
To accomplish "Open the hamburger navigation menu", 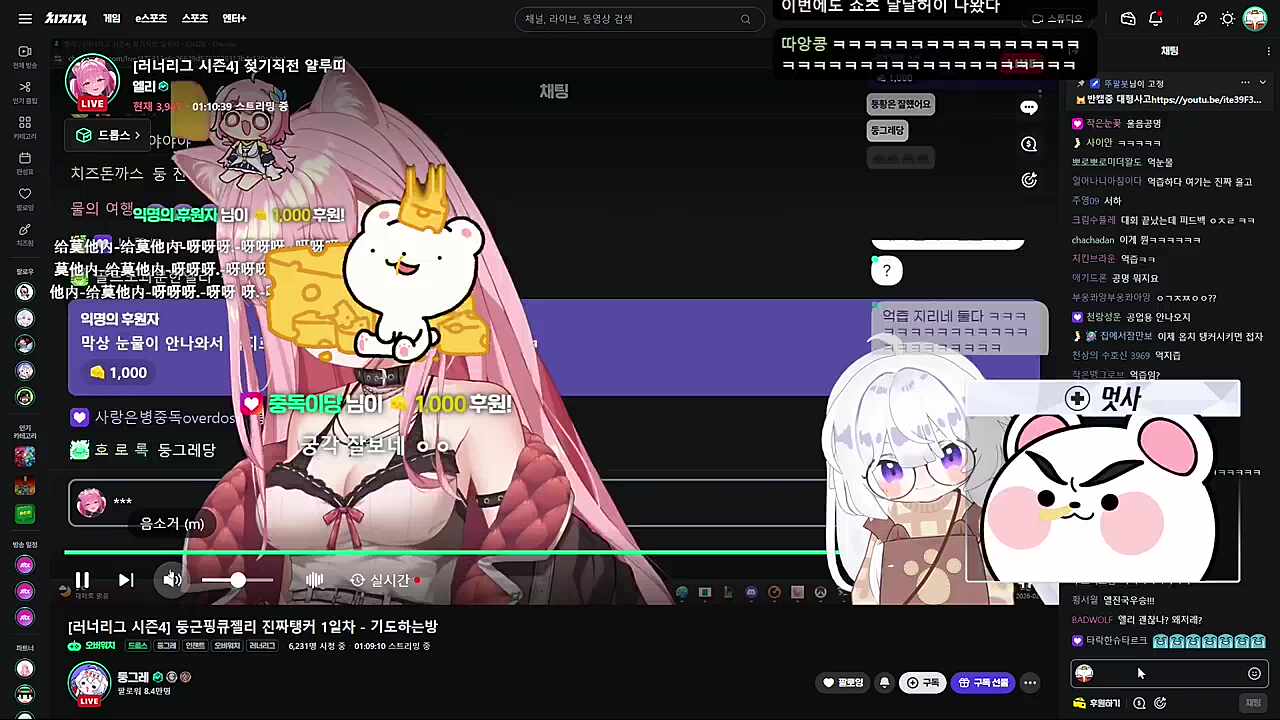I will pos(25,17).
